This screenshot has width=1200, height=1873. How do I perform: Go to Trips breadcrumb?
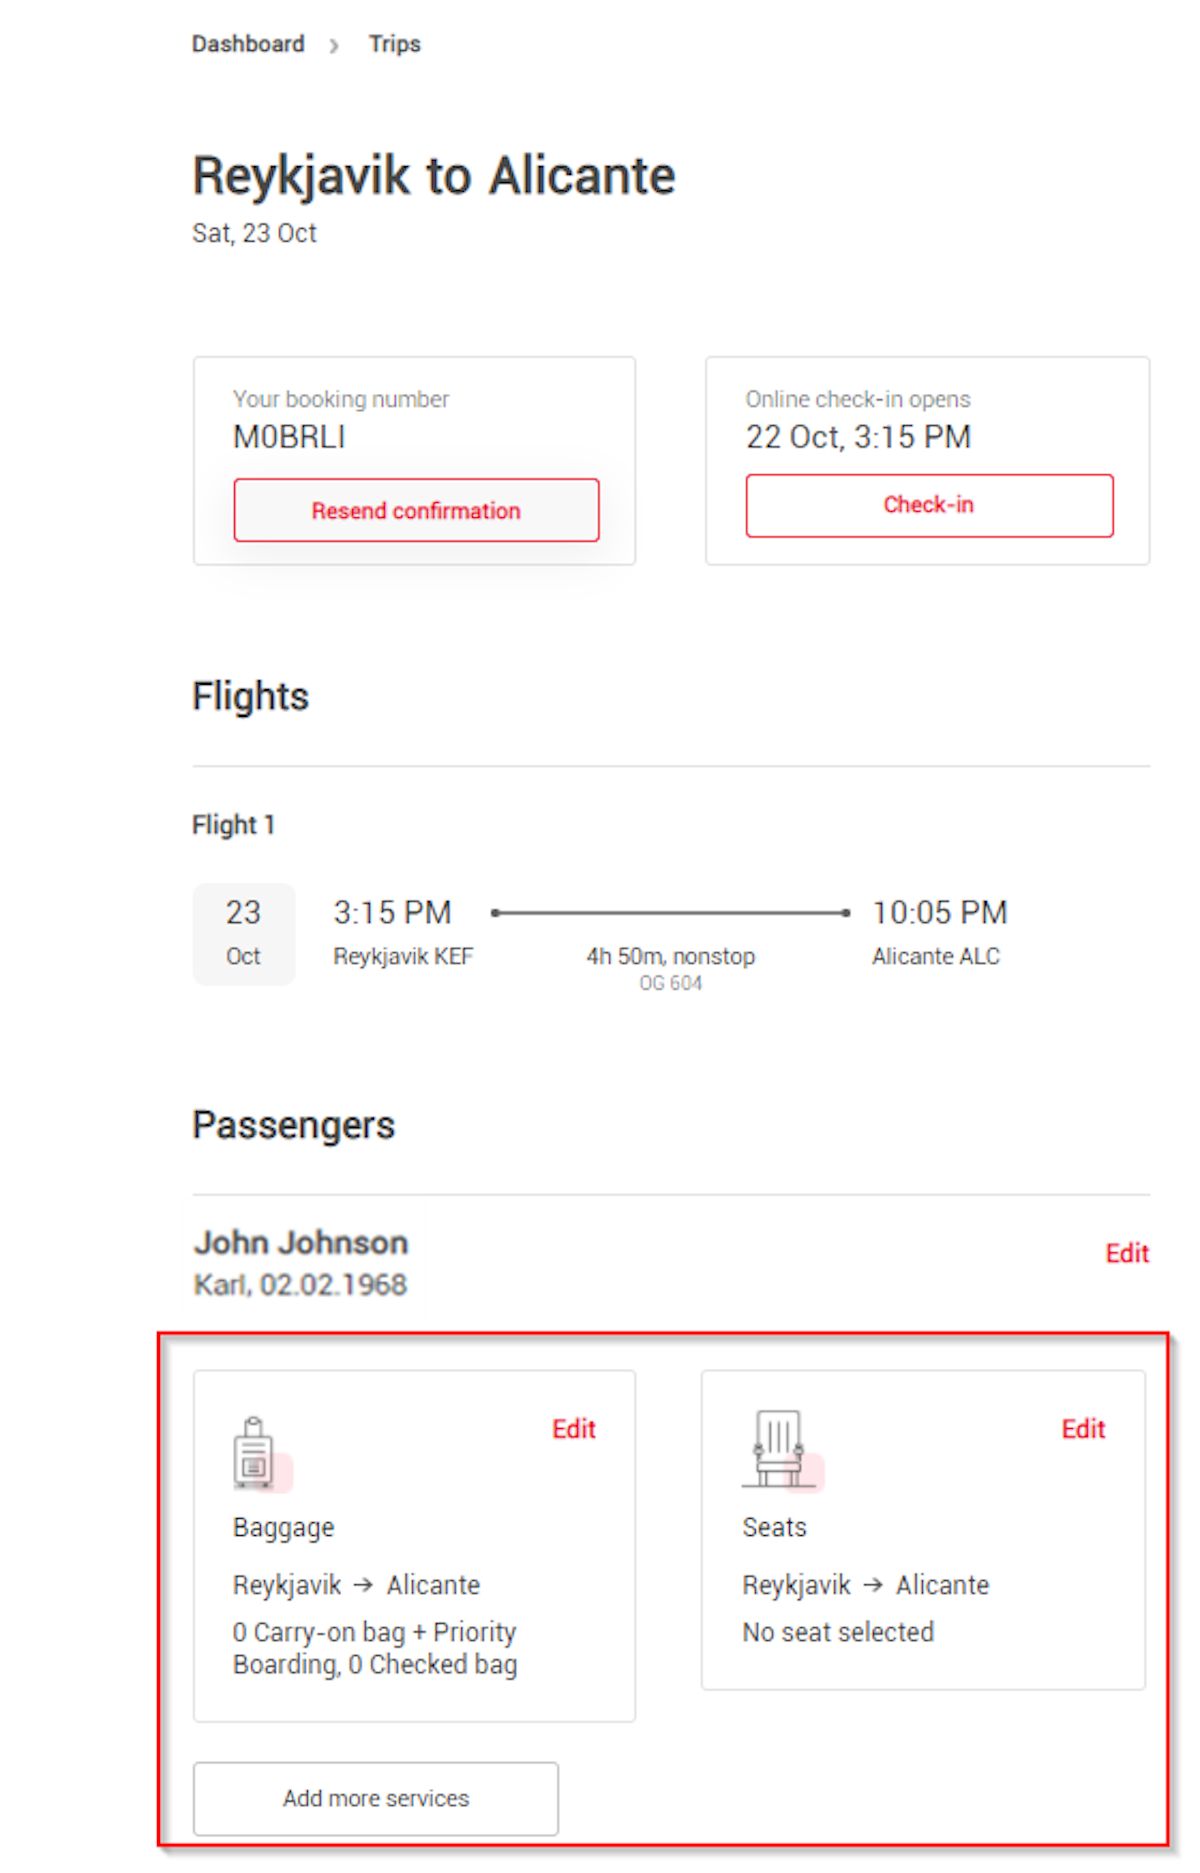pos(395,44)
